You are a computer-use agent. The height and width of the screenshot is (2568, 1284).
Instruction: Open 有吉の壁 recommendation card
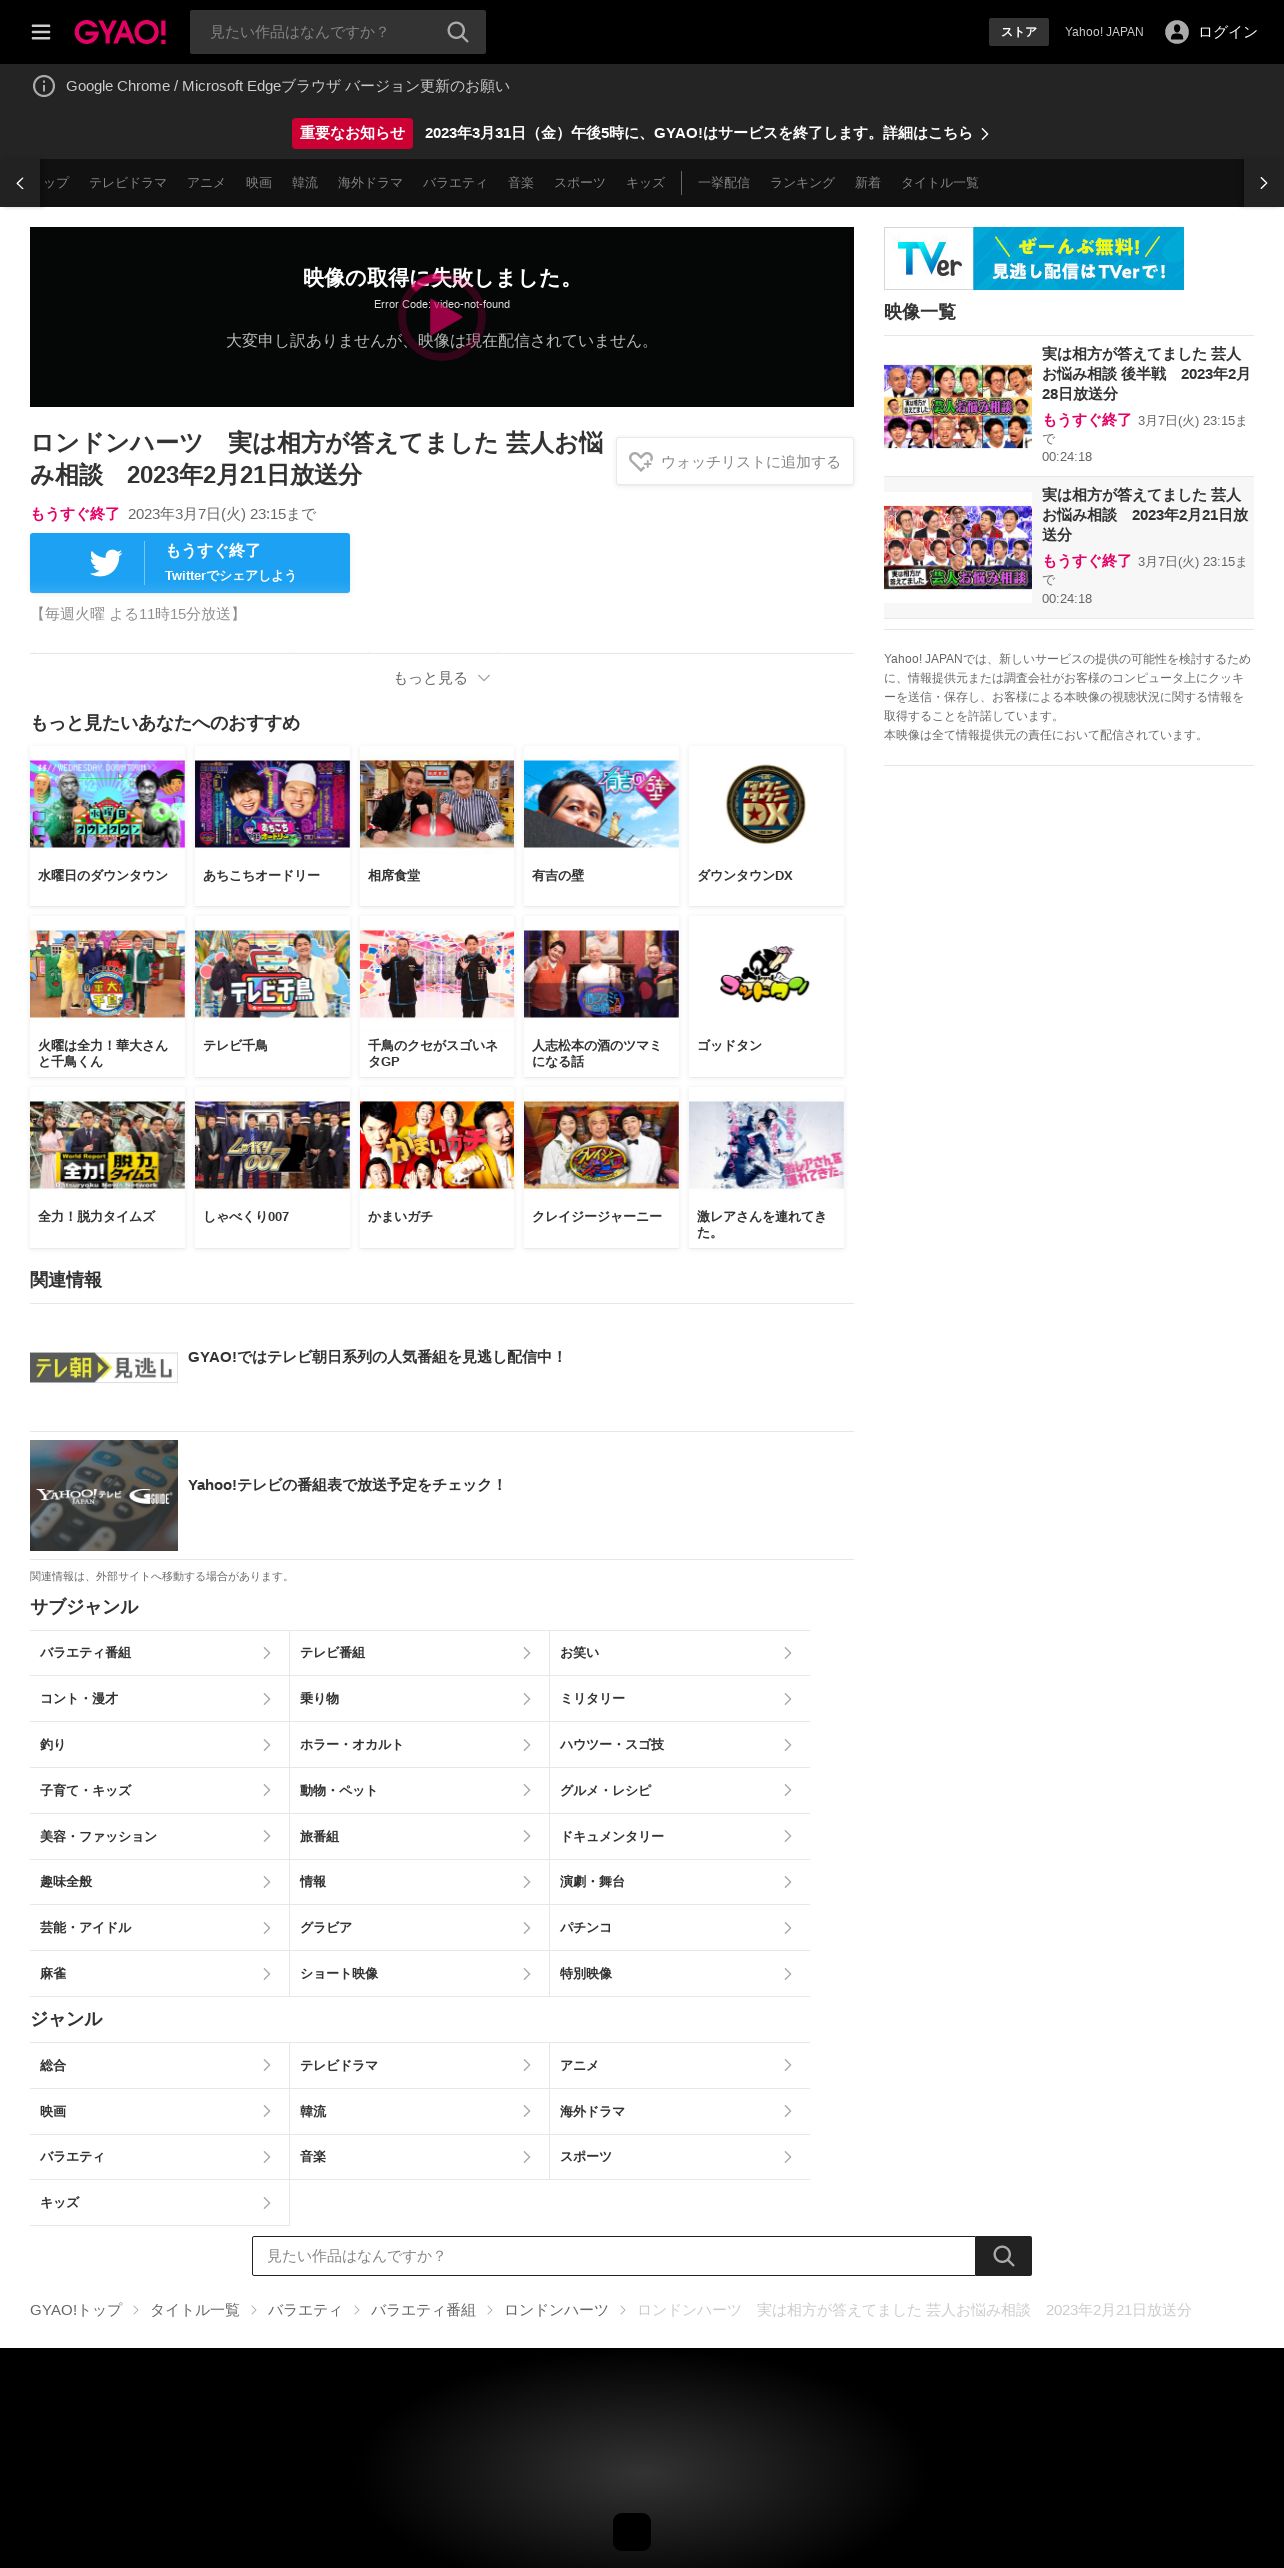pos(601,826)
